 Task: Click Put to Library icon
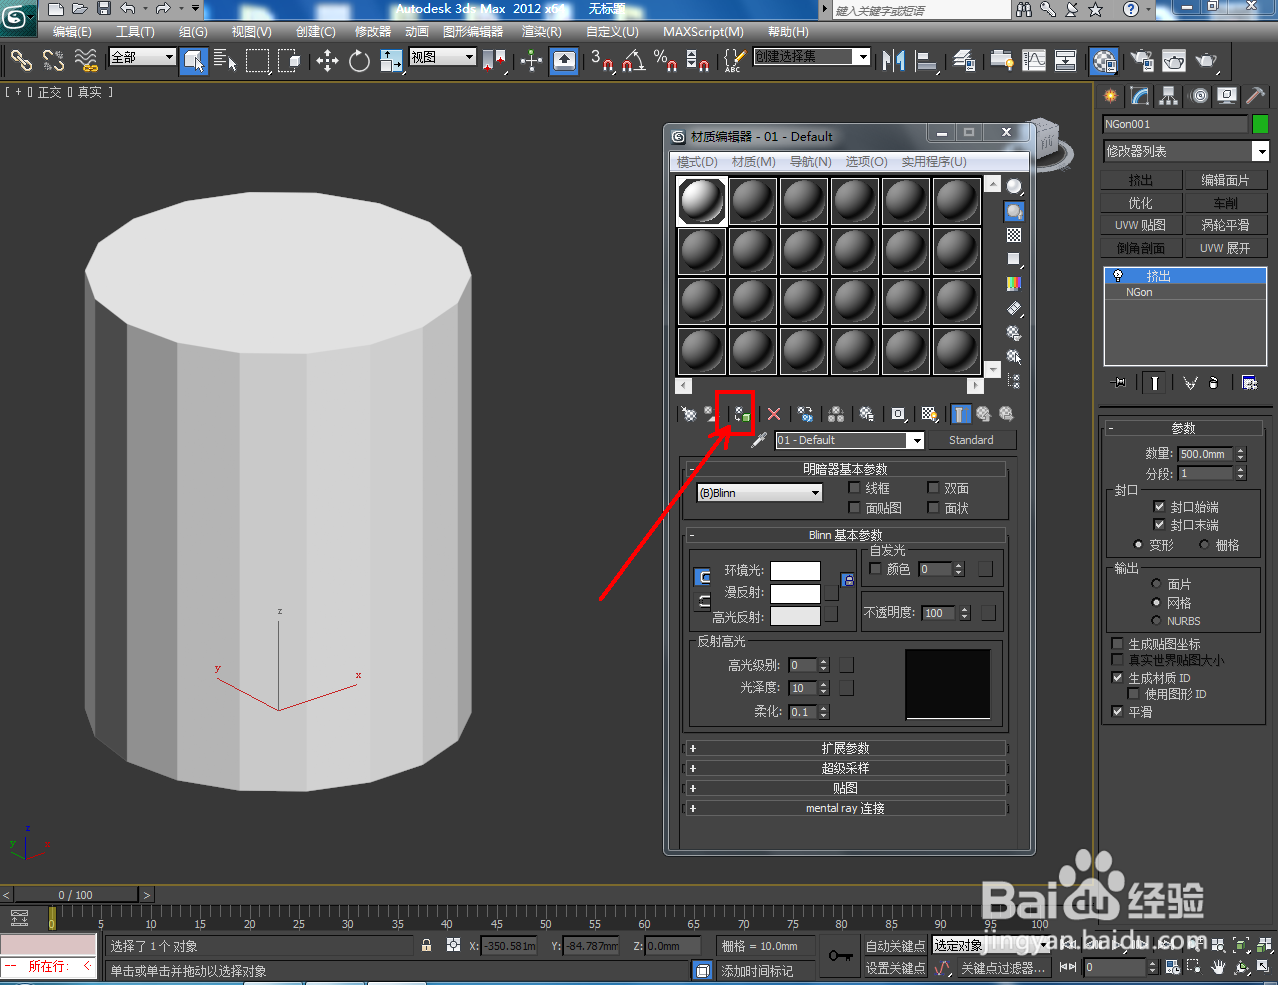pyautogui.click(x=867, y=414)
